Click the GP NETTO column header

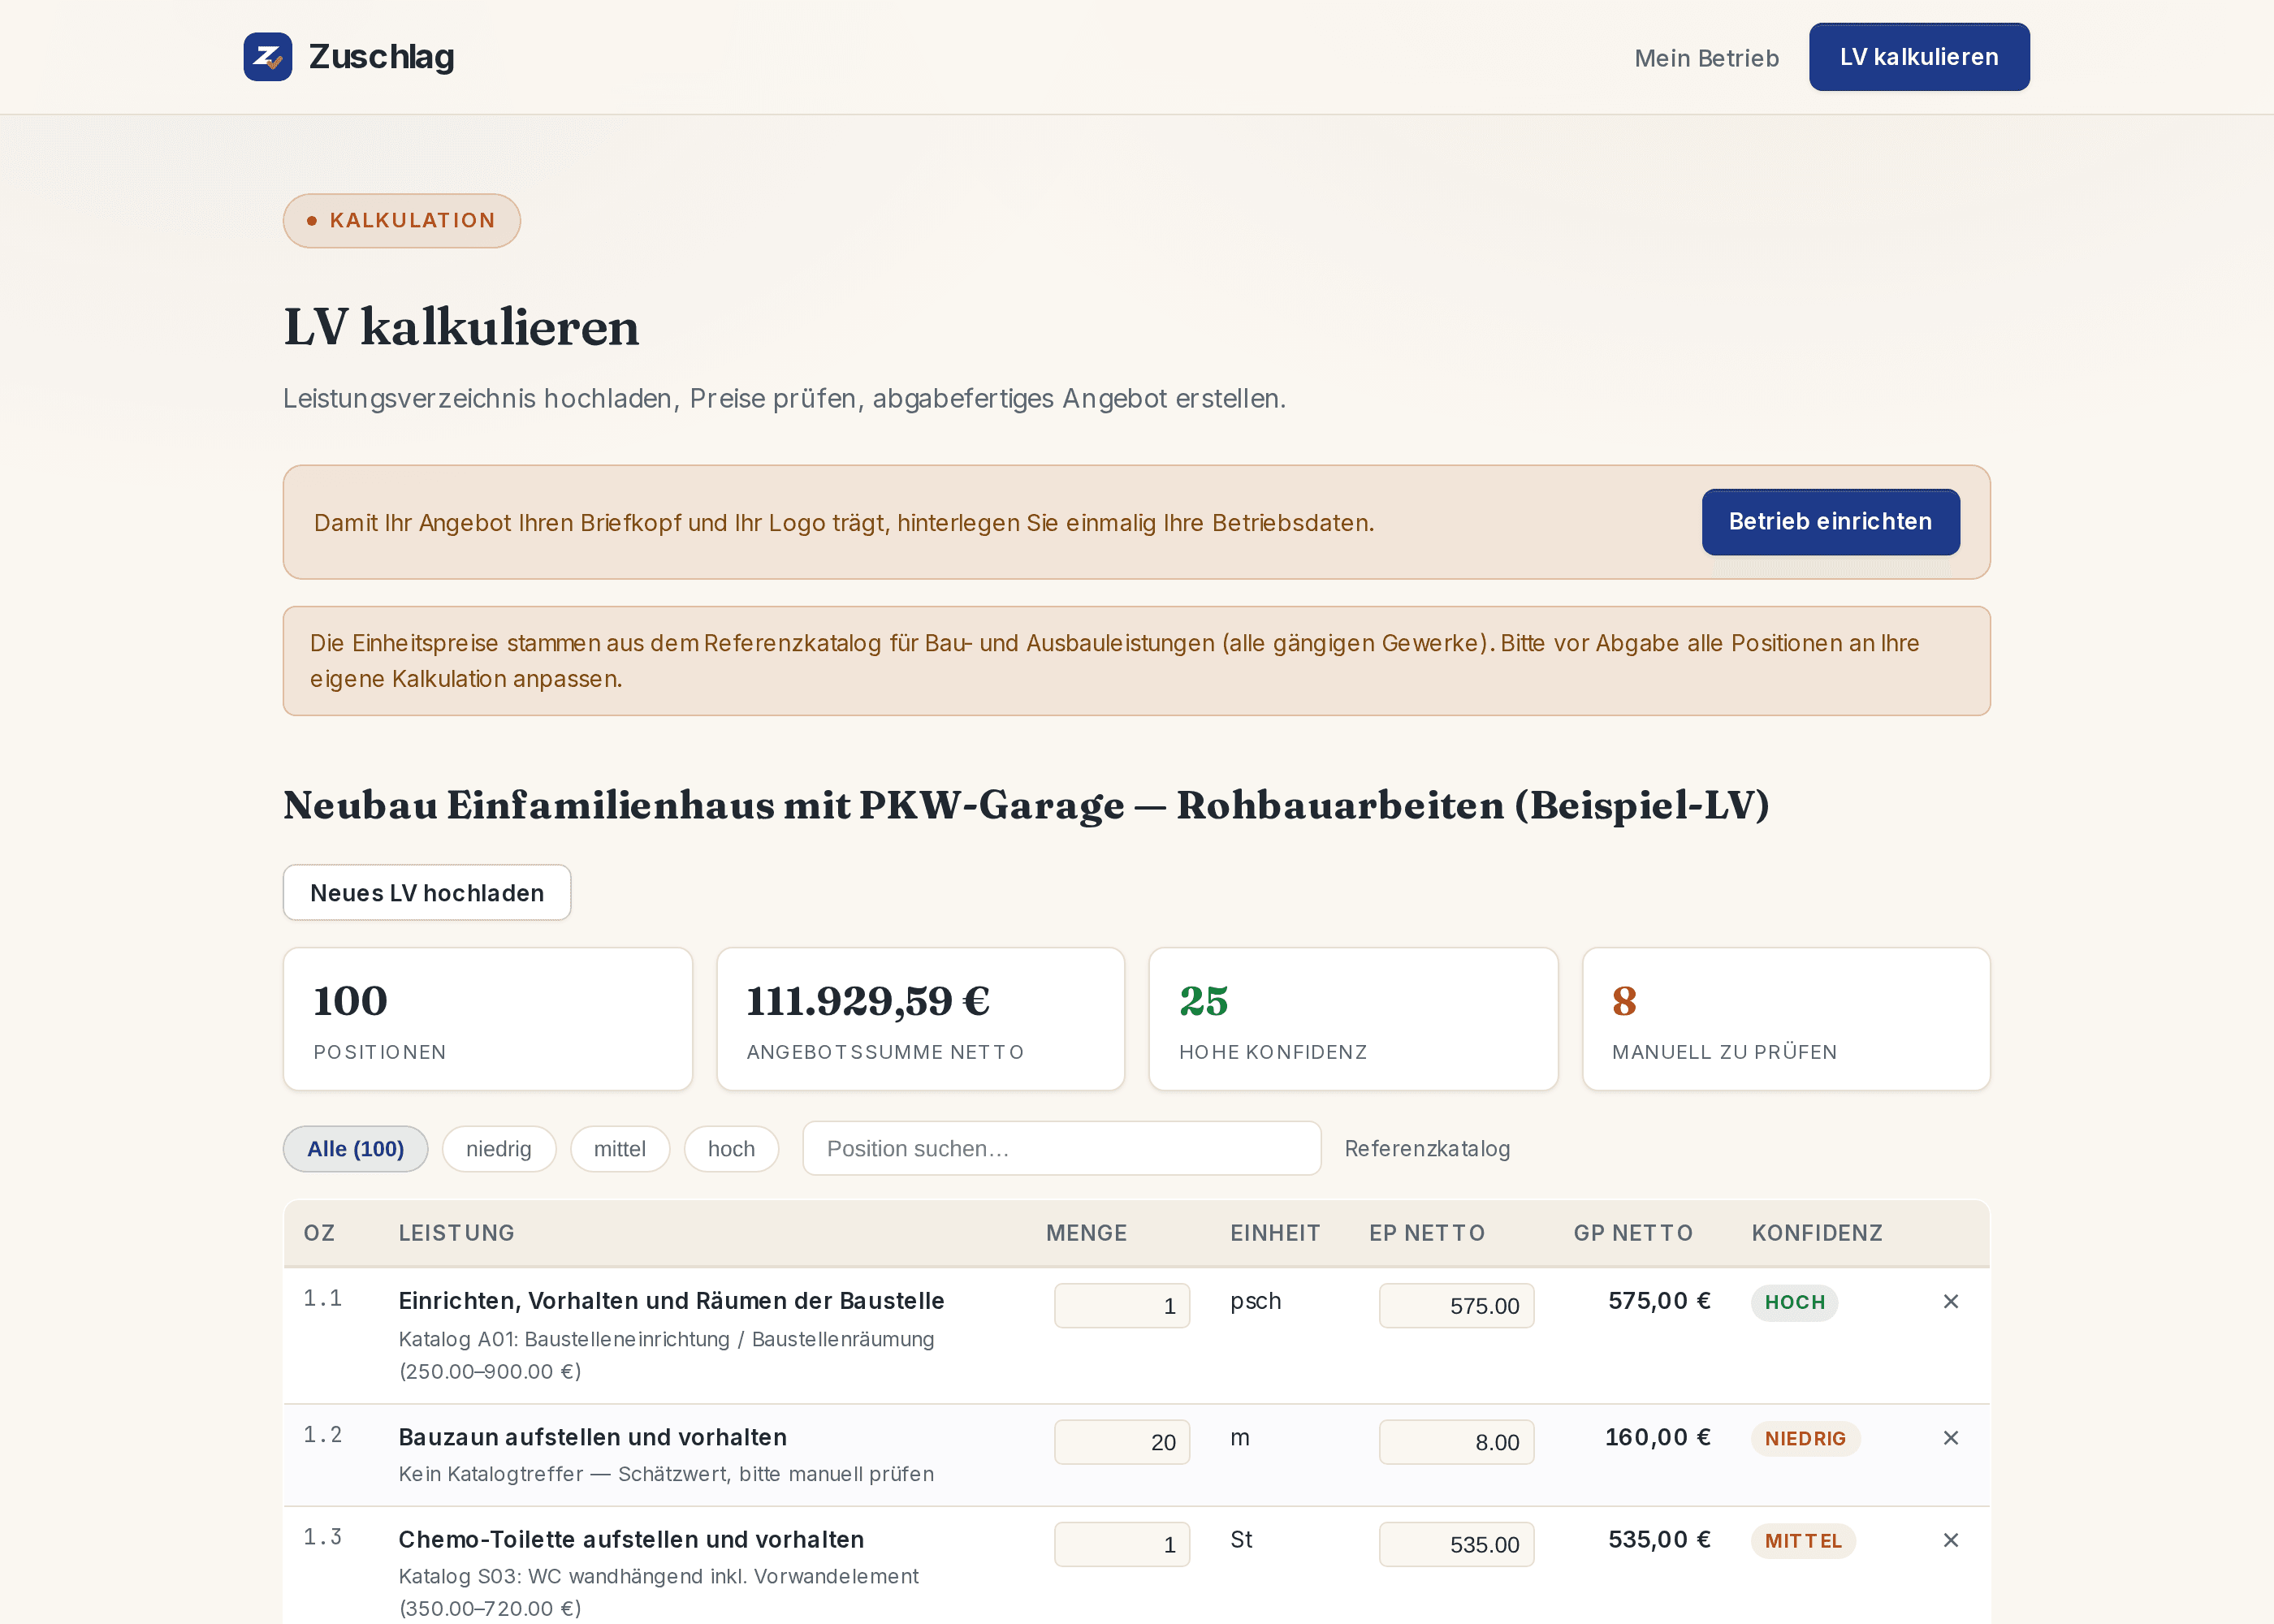[1633, 1233]
